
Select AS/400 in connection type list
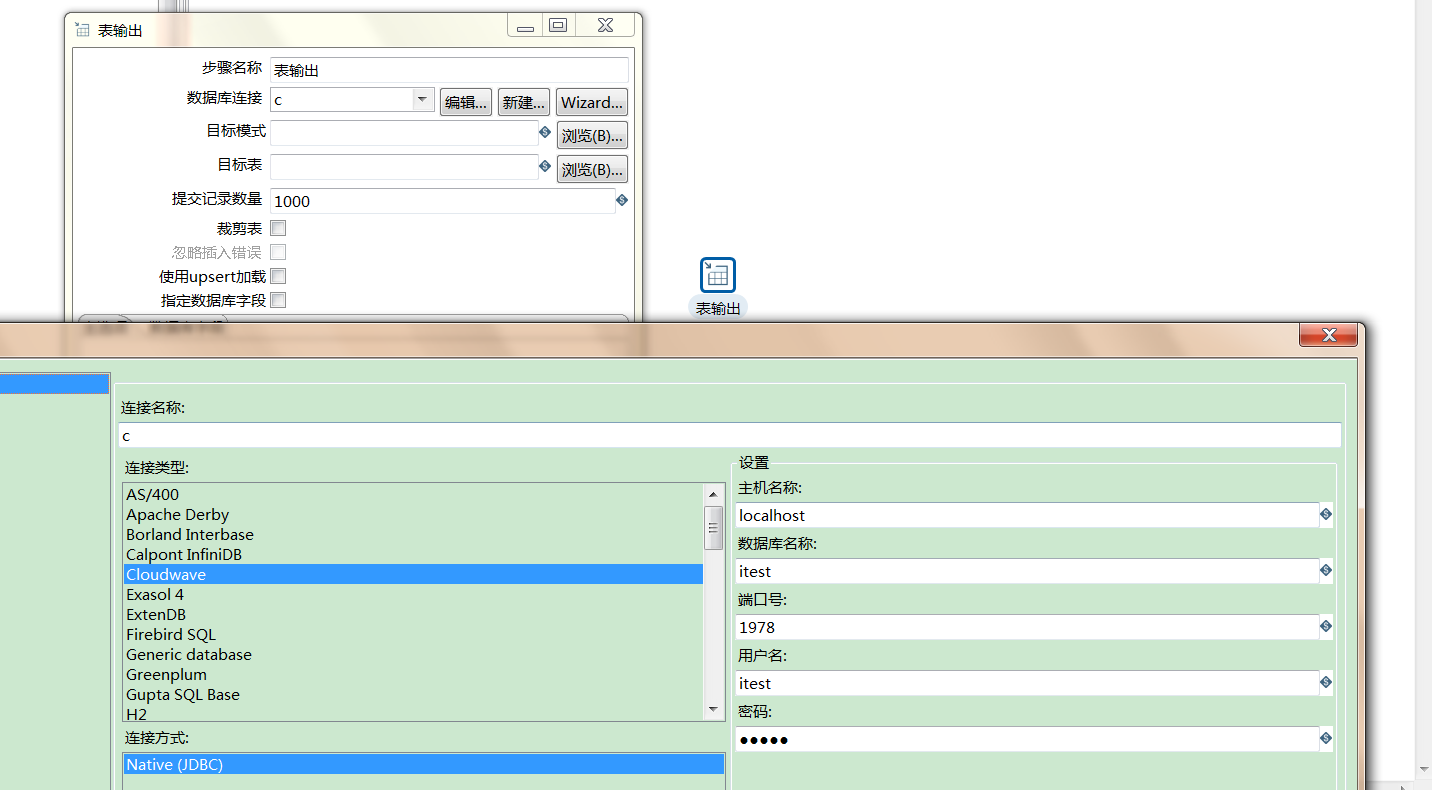pyautogui.click(x=413, y=494)
